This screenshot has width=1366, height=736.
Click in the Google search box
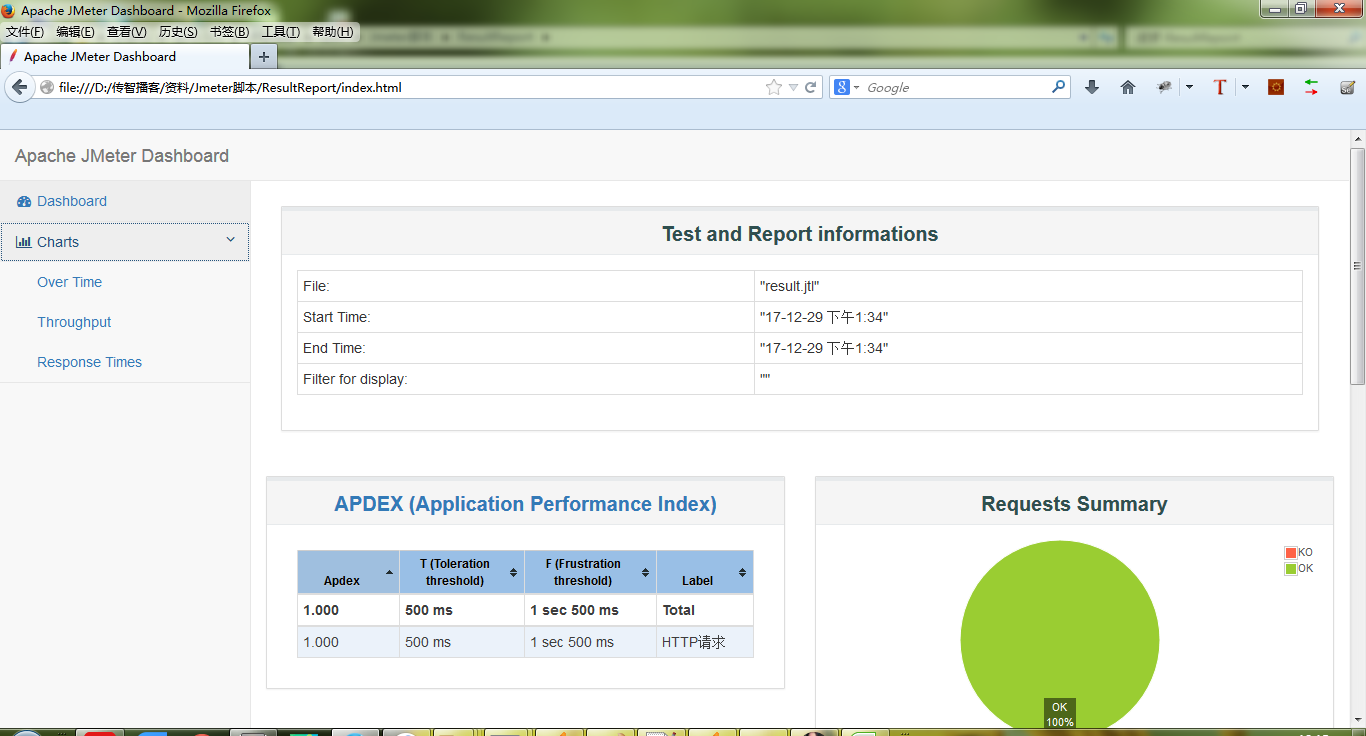tap(955, 87)
